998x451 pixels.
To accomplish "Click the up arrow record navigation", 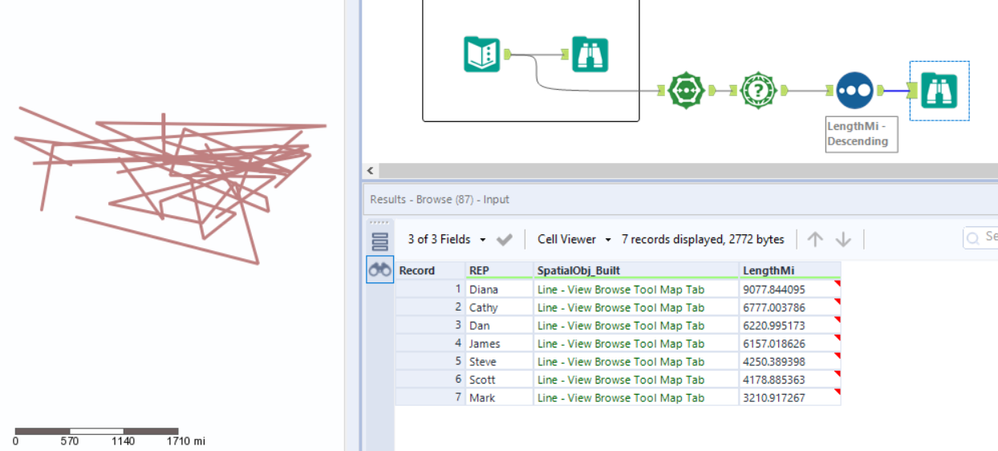I will point(815,239).
